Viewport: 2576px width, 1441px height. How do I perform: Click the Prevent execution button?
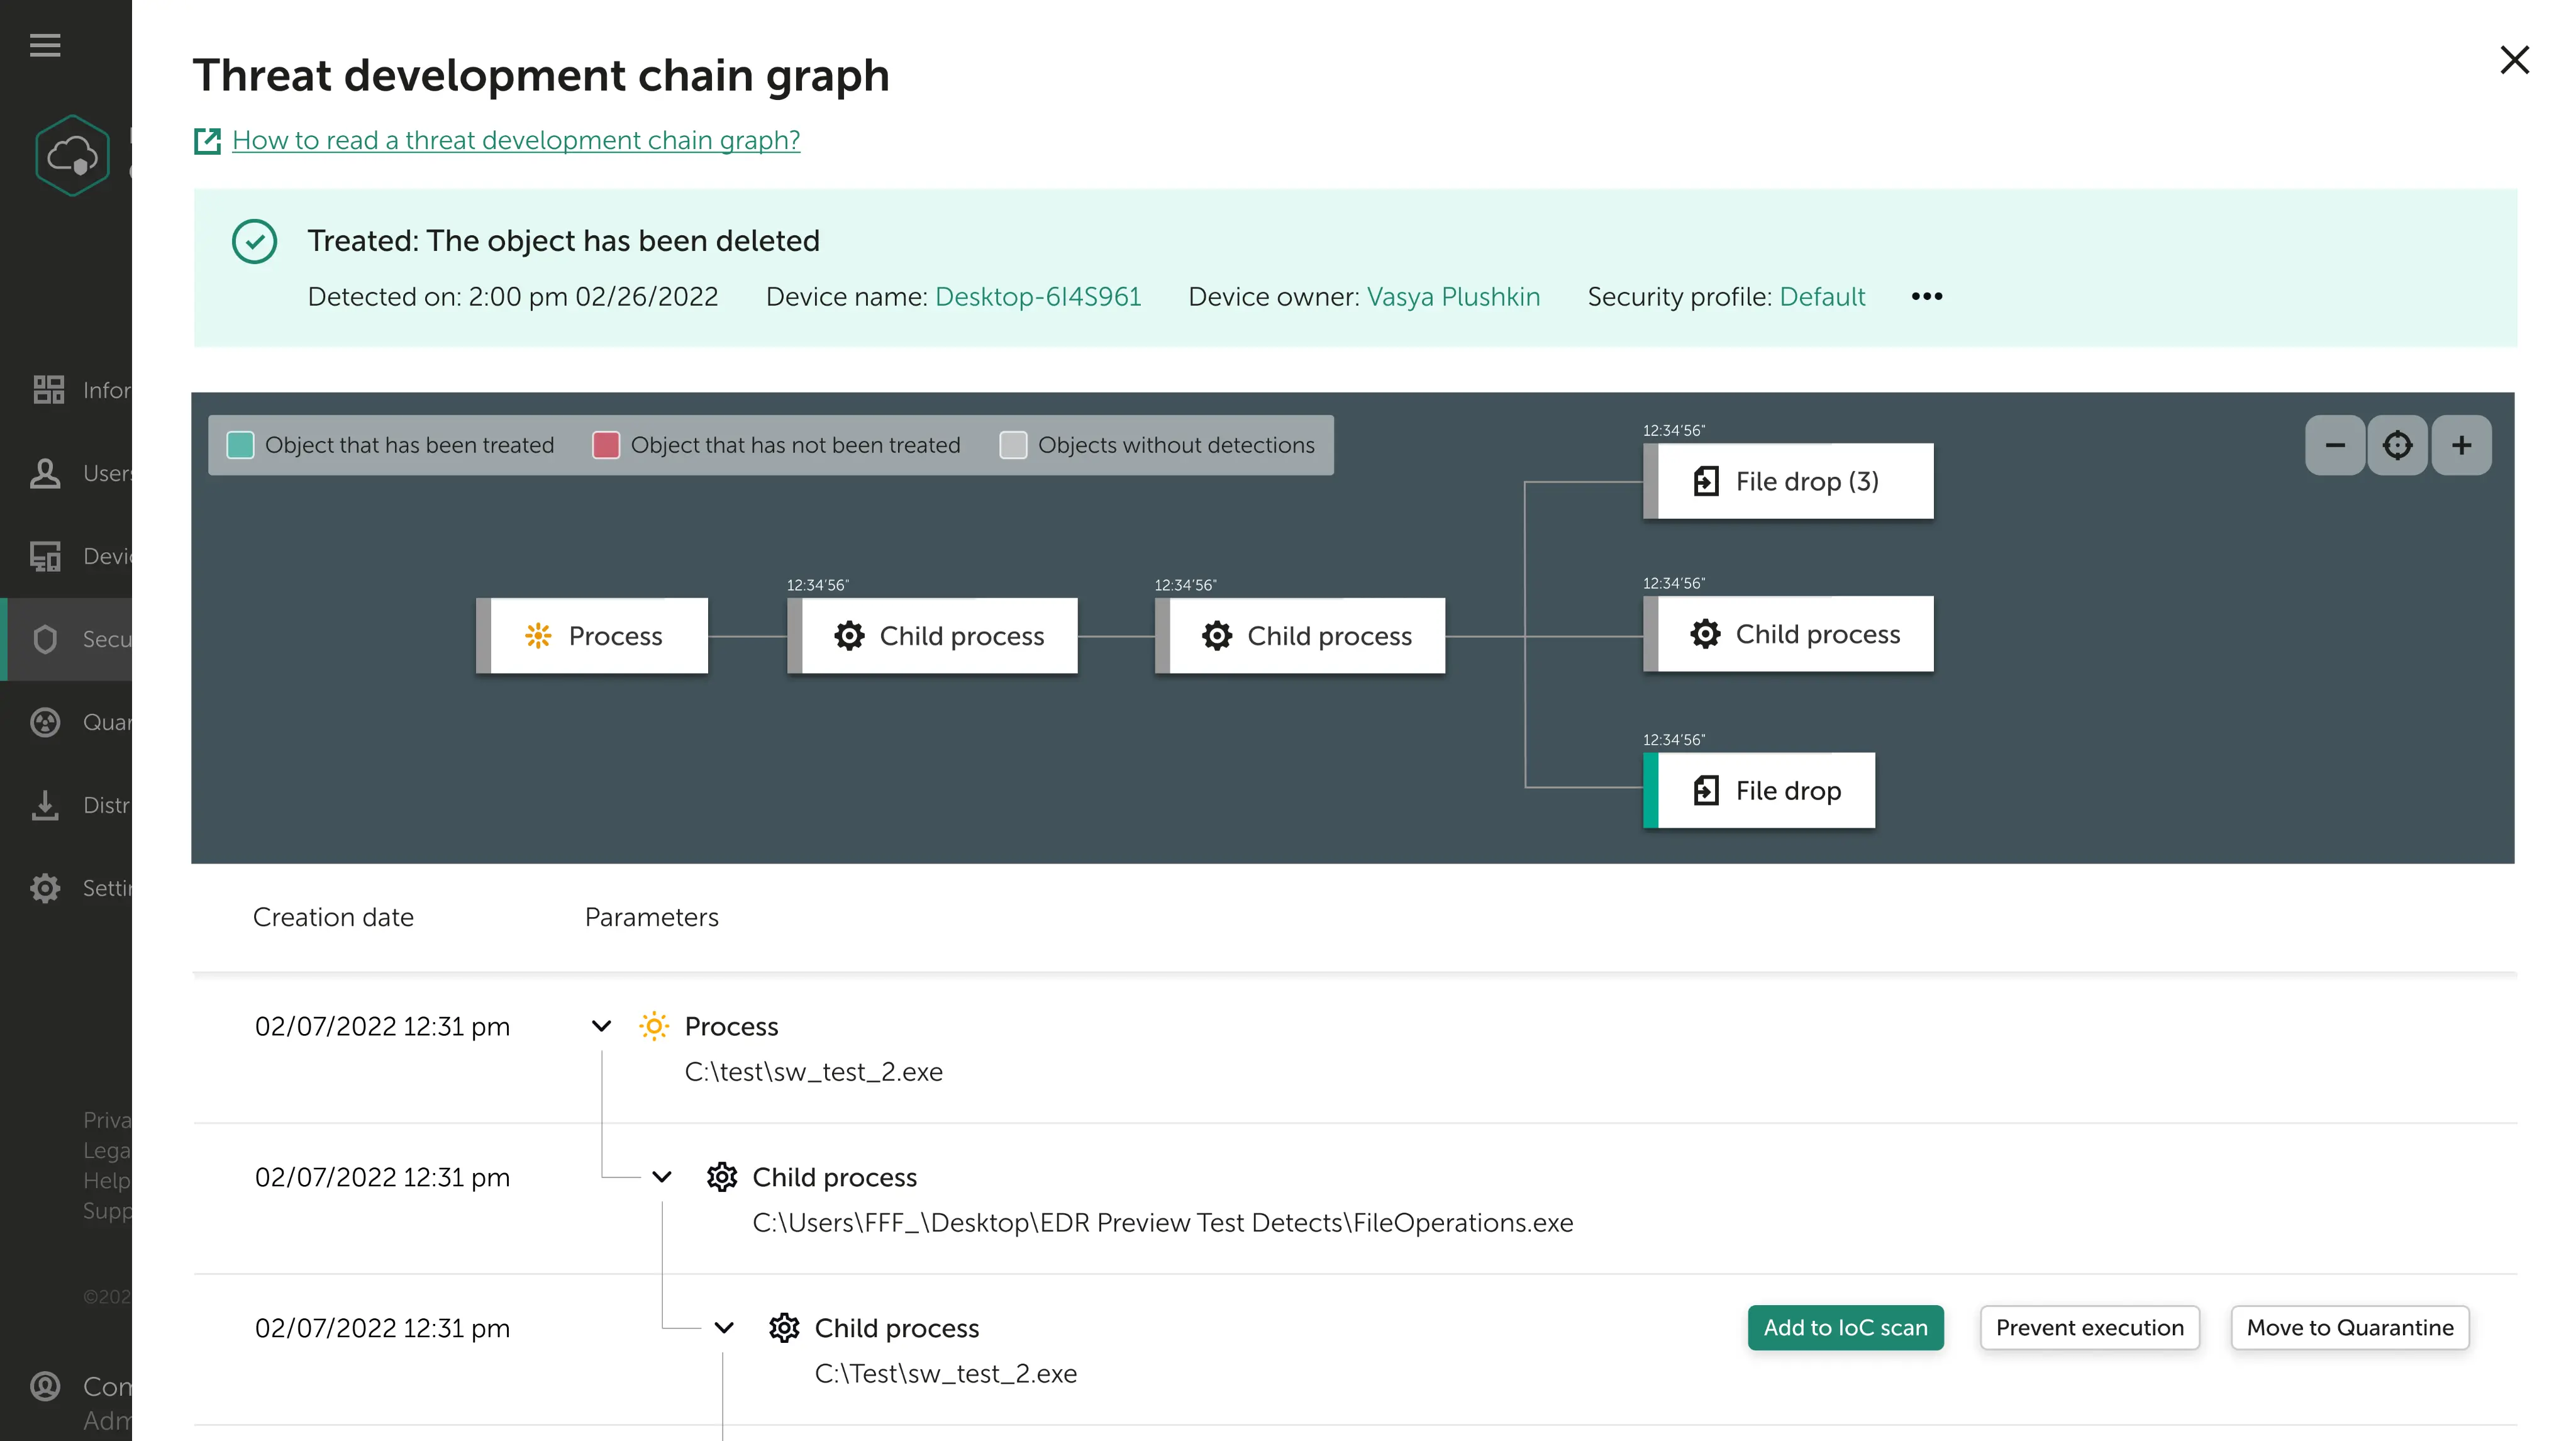point(2089,1328)
